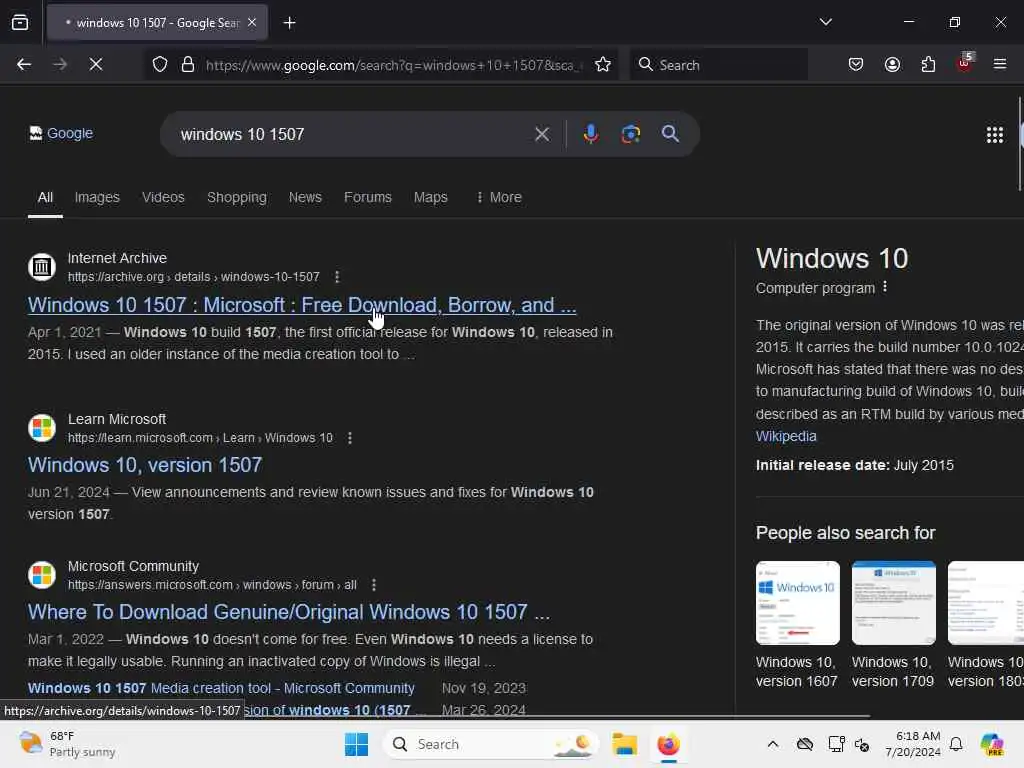Open the muted volume tray icon
The height and width of the screenshot is (768, 1024).
(862, 745)
